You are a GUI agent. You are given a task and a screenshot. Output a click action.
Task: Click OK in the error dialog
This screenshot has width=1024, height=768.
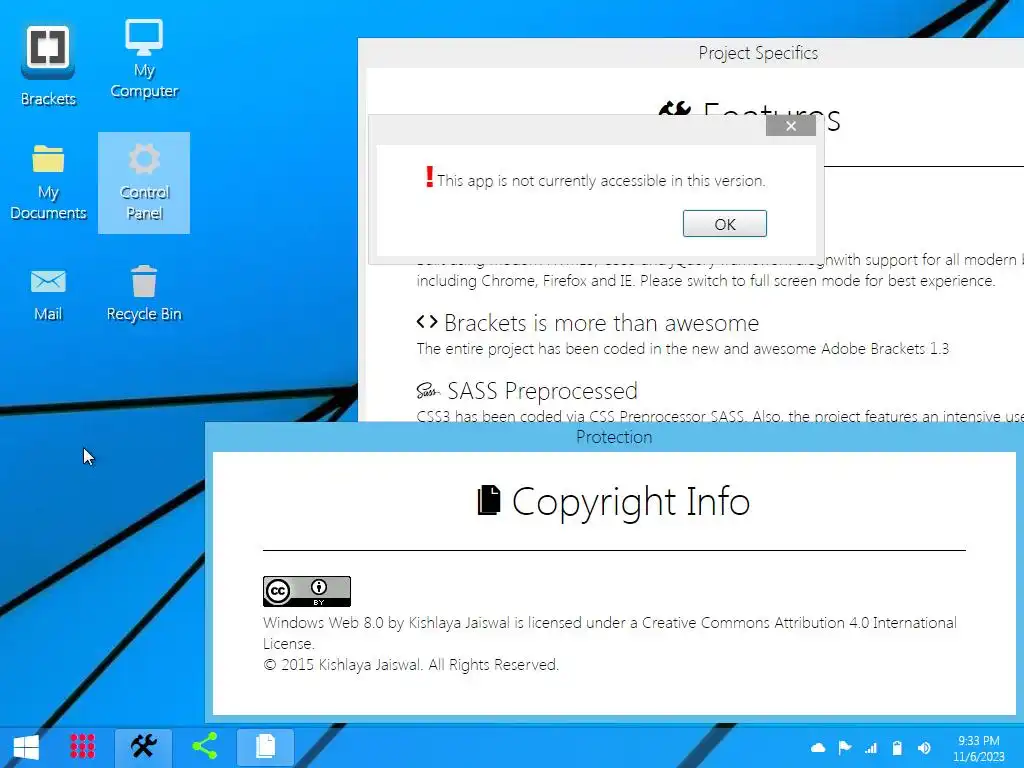[x=724, y=224]
